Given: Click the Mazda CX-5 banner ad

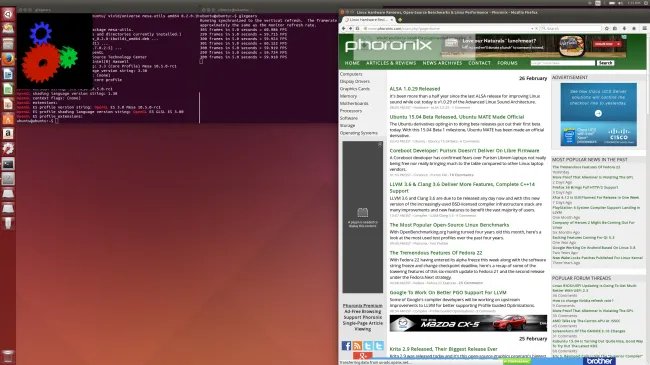Looking at the screenshot, I should coord(468,323).
